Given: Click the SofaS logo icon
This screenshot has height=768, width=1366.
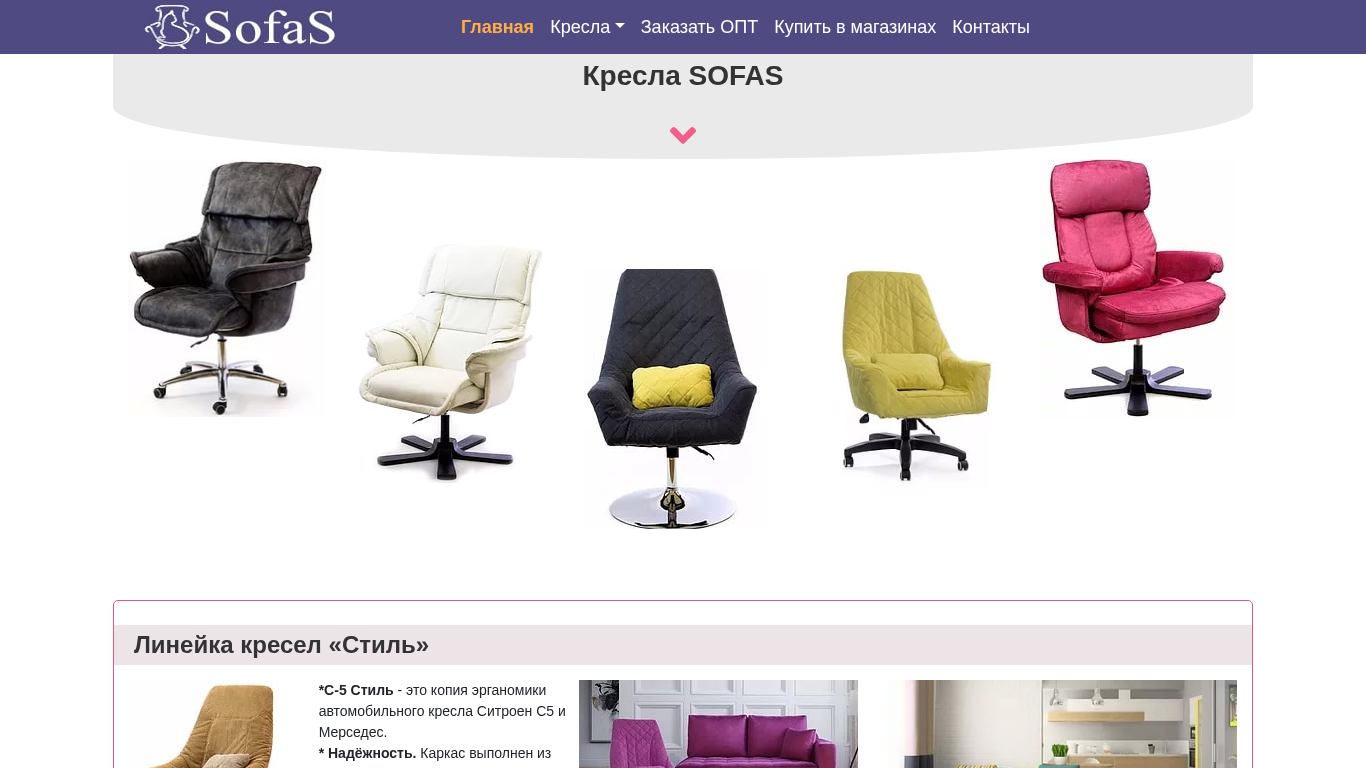Looking at the screenshot, I should [x=172, y=27].
